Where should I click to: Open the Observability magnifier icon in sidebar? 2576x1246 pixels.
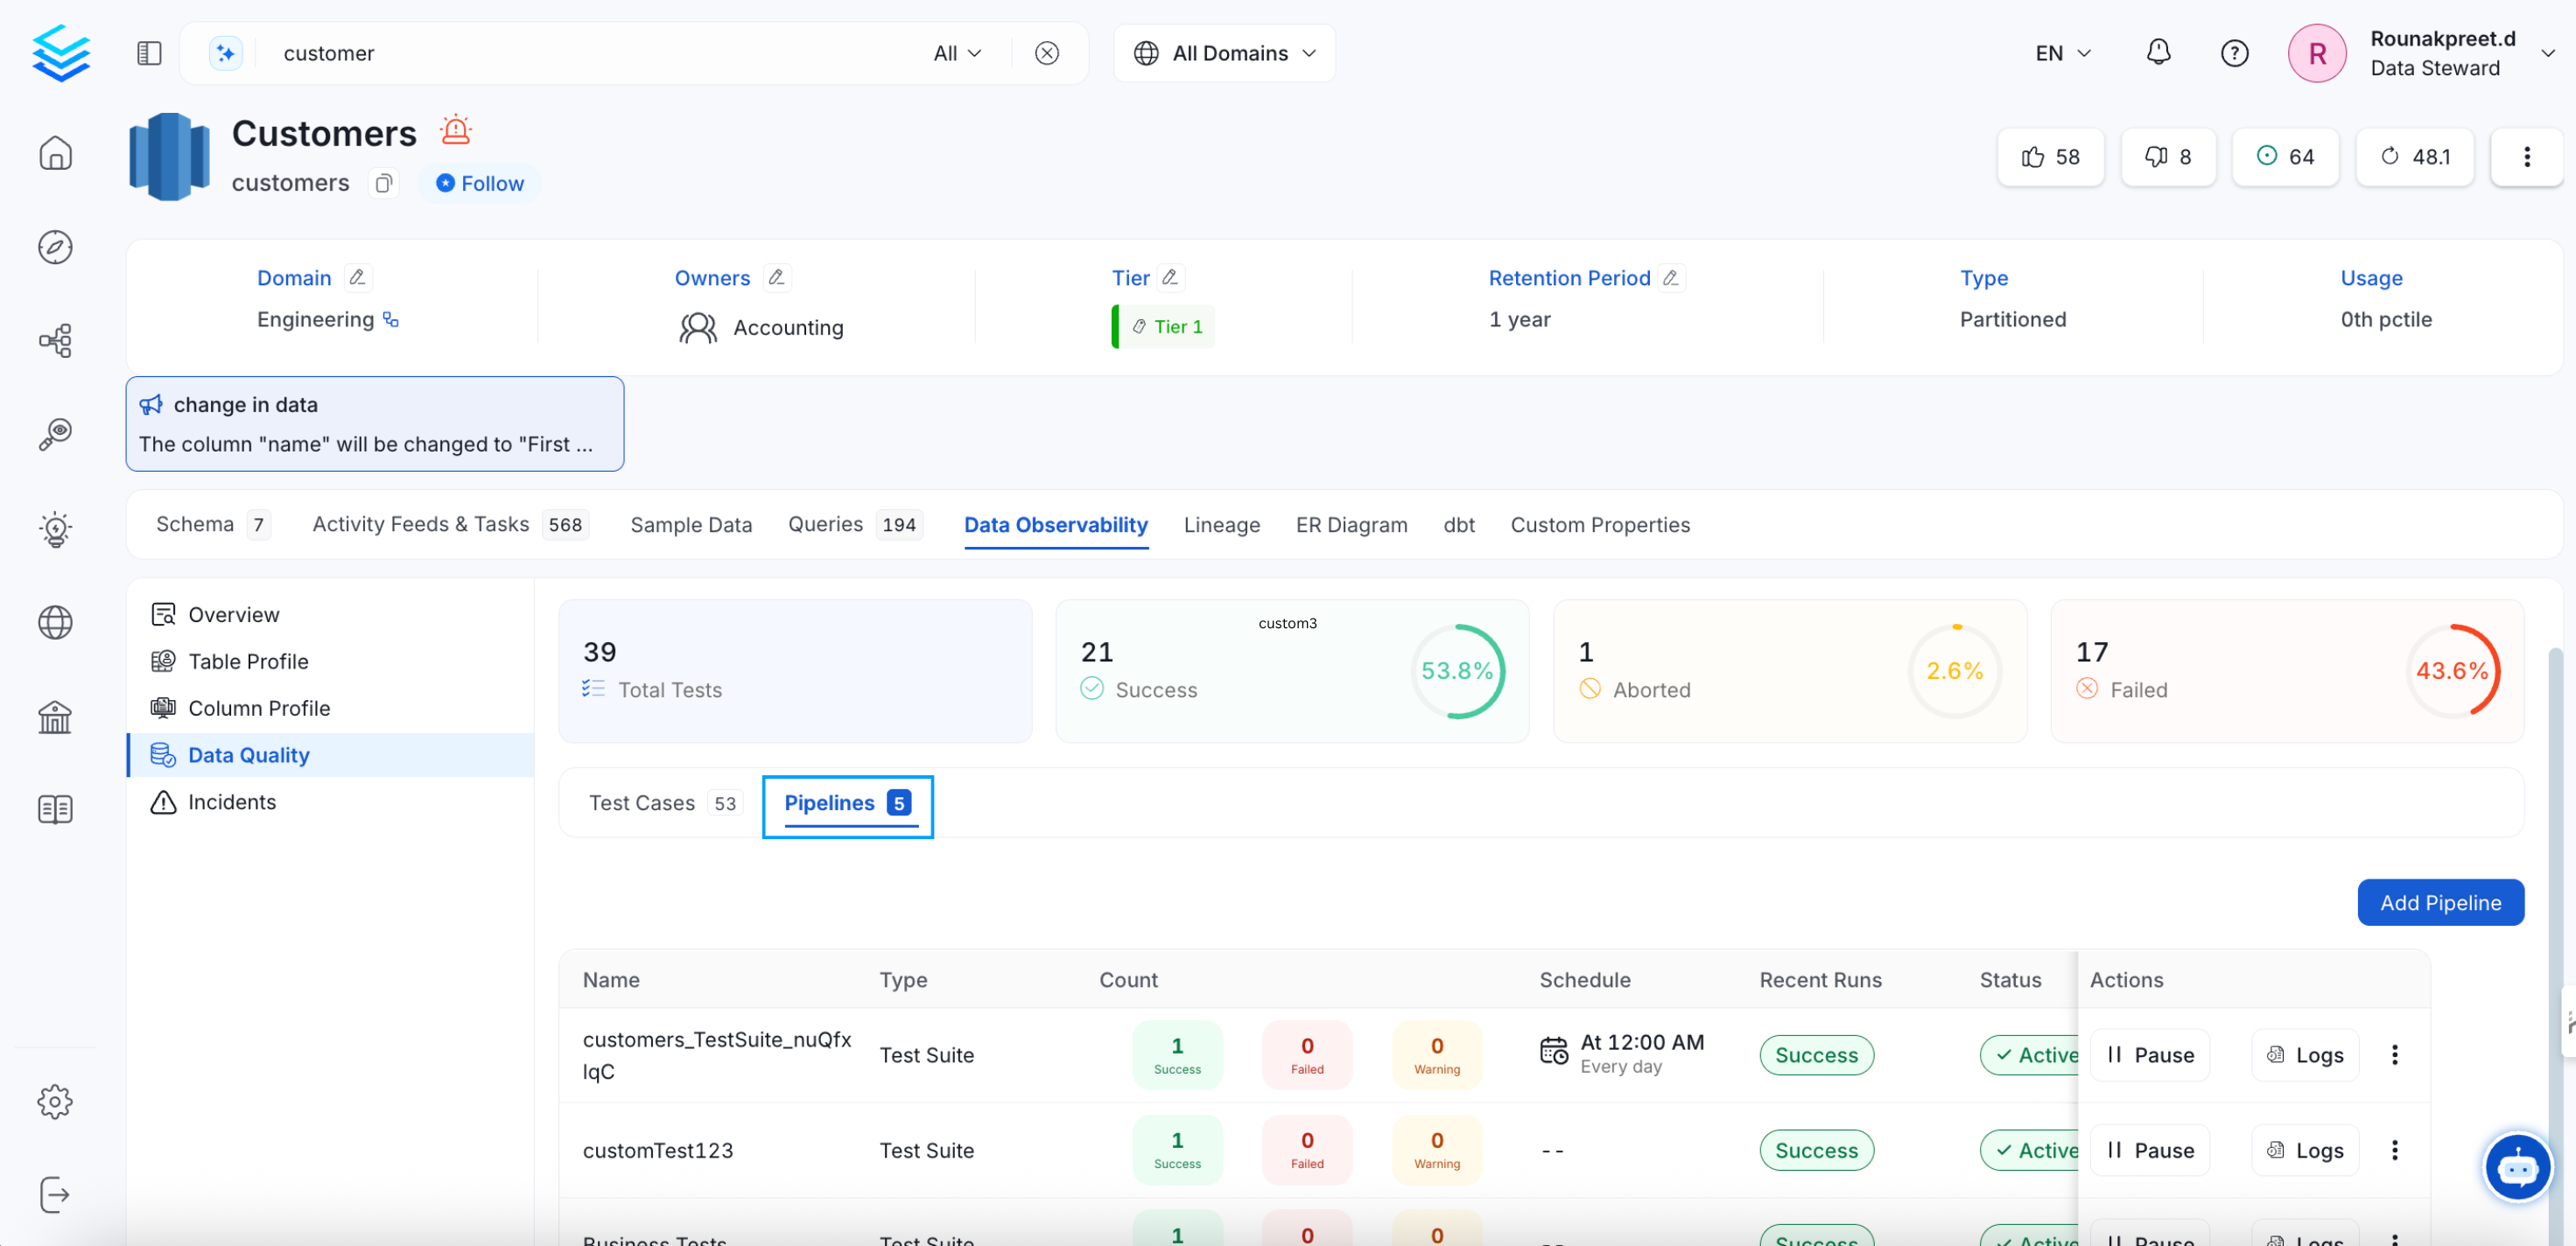55,433
